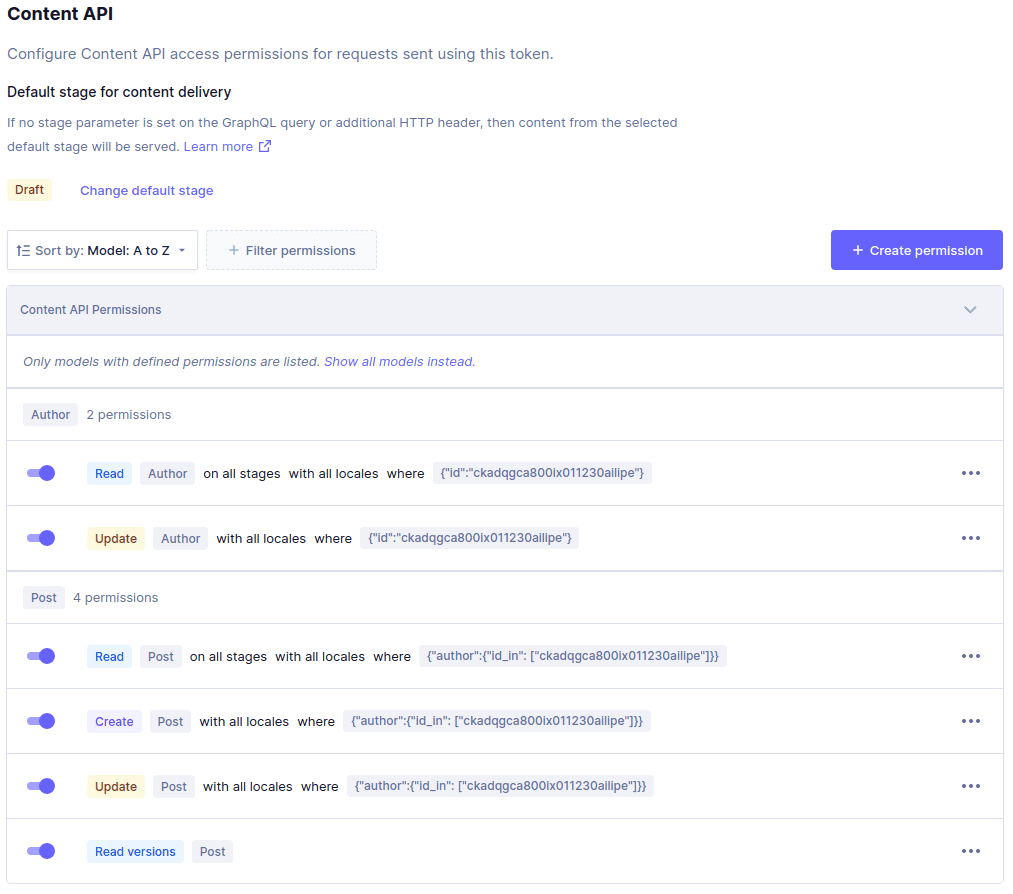Open options menu for Update Author permission
This screenshot has width=1013, height=894.
point(970,538)
